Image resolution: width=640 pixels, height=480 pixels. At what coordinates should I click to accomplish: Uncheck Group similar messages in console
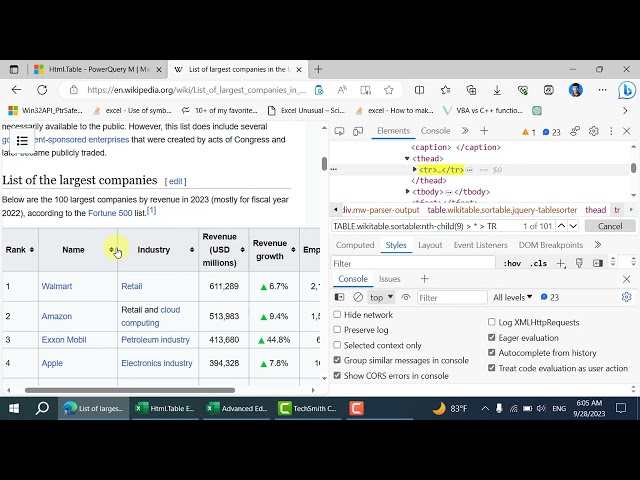pos(337,360)
